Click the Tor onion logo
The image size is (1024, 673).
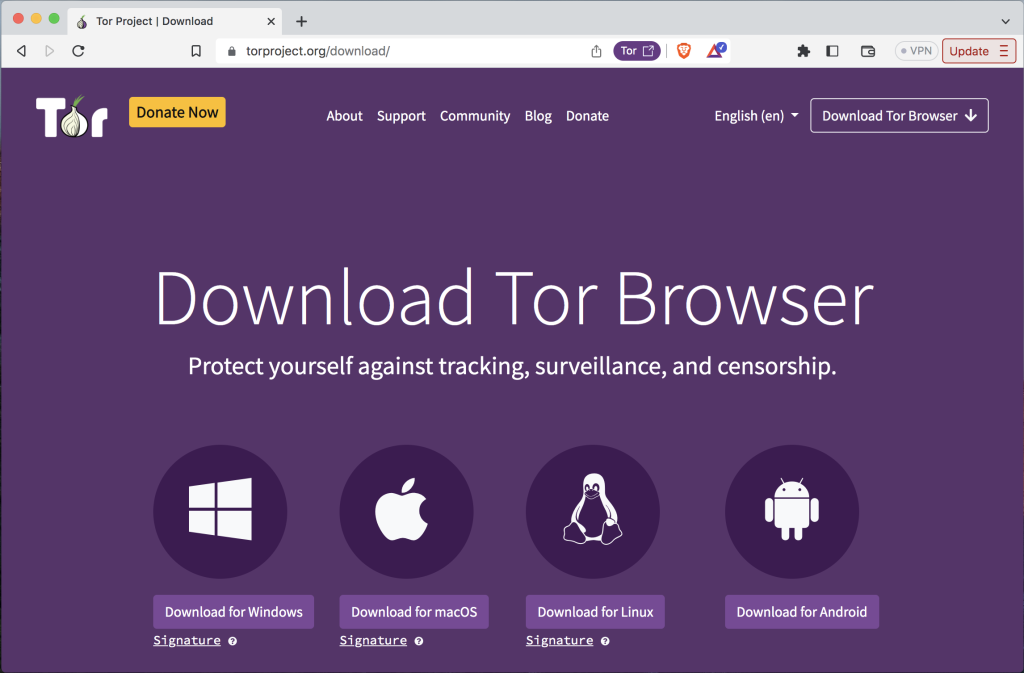pos(72,116)
